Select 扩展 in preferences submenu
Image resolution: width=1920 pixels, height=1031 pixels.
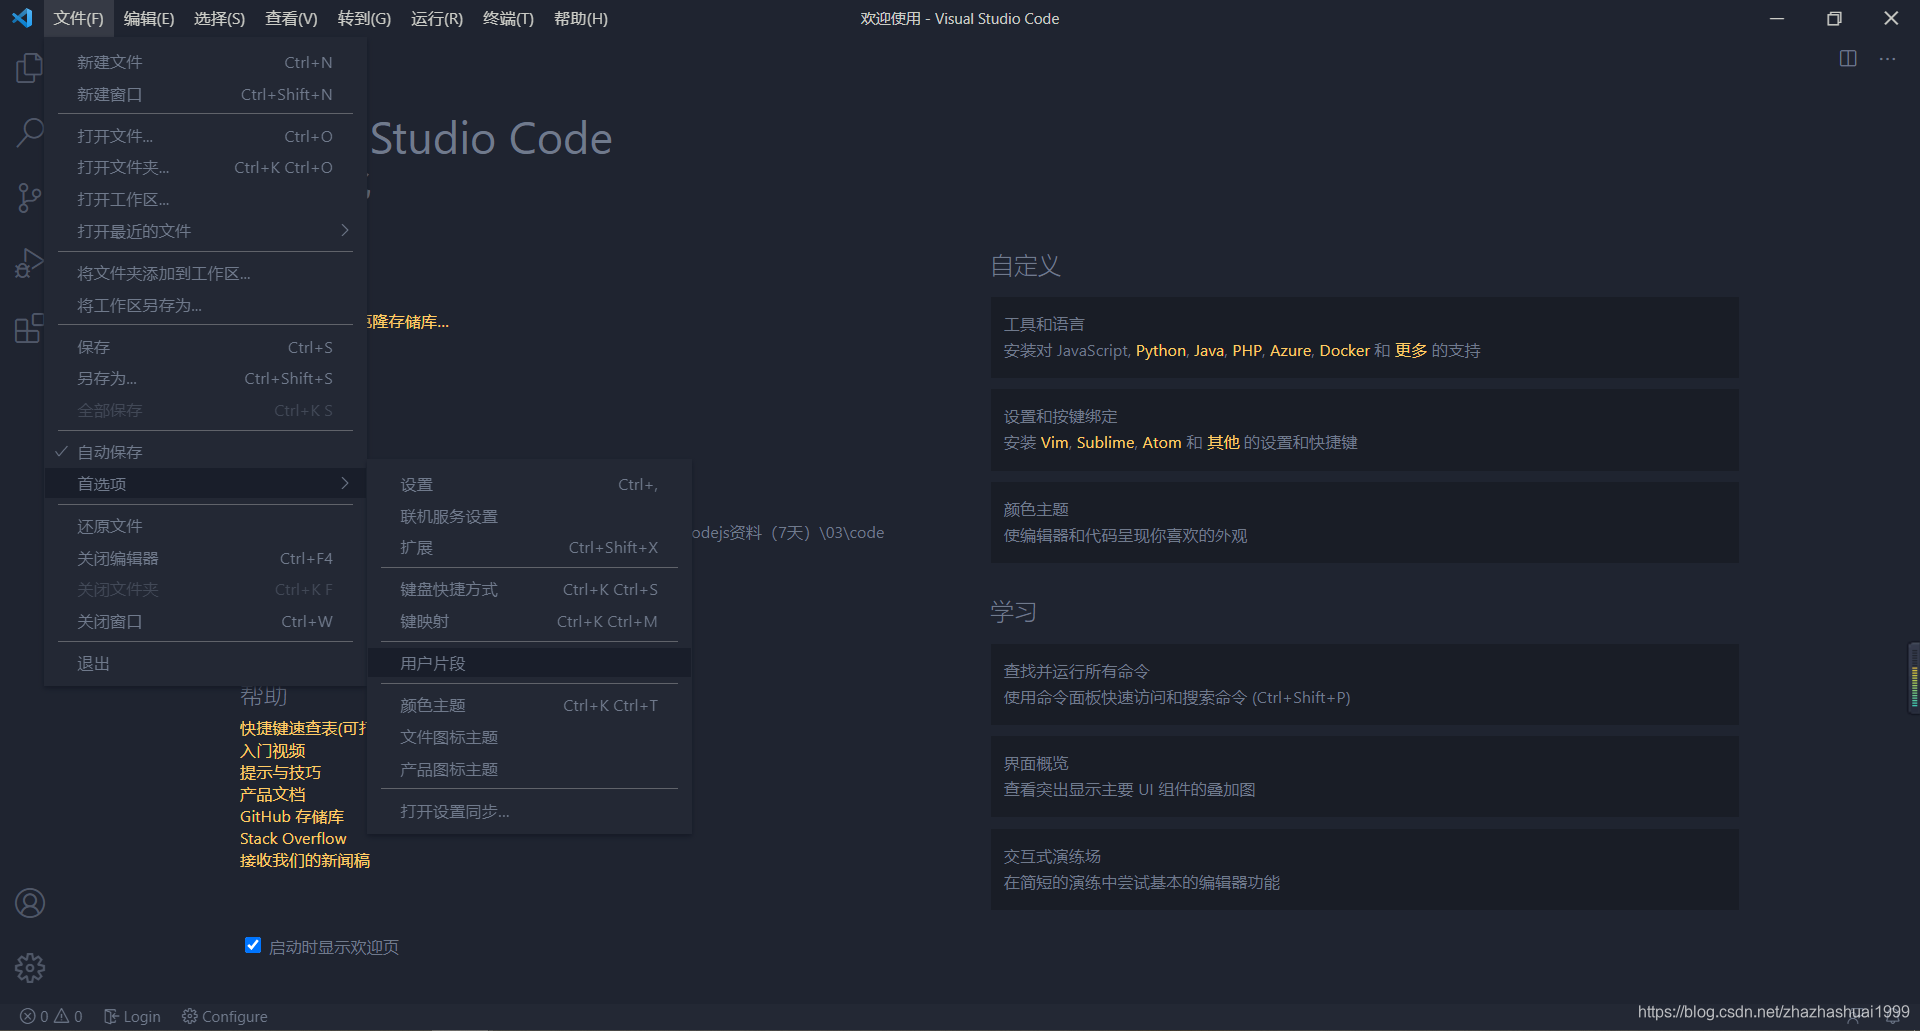529,547
